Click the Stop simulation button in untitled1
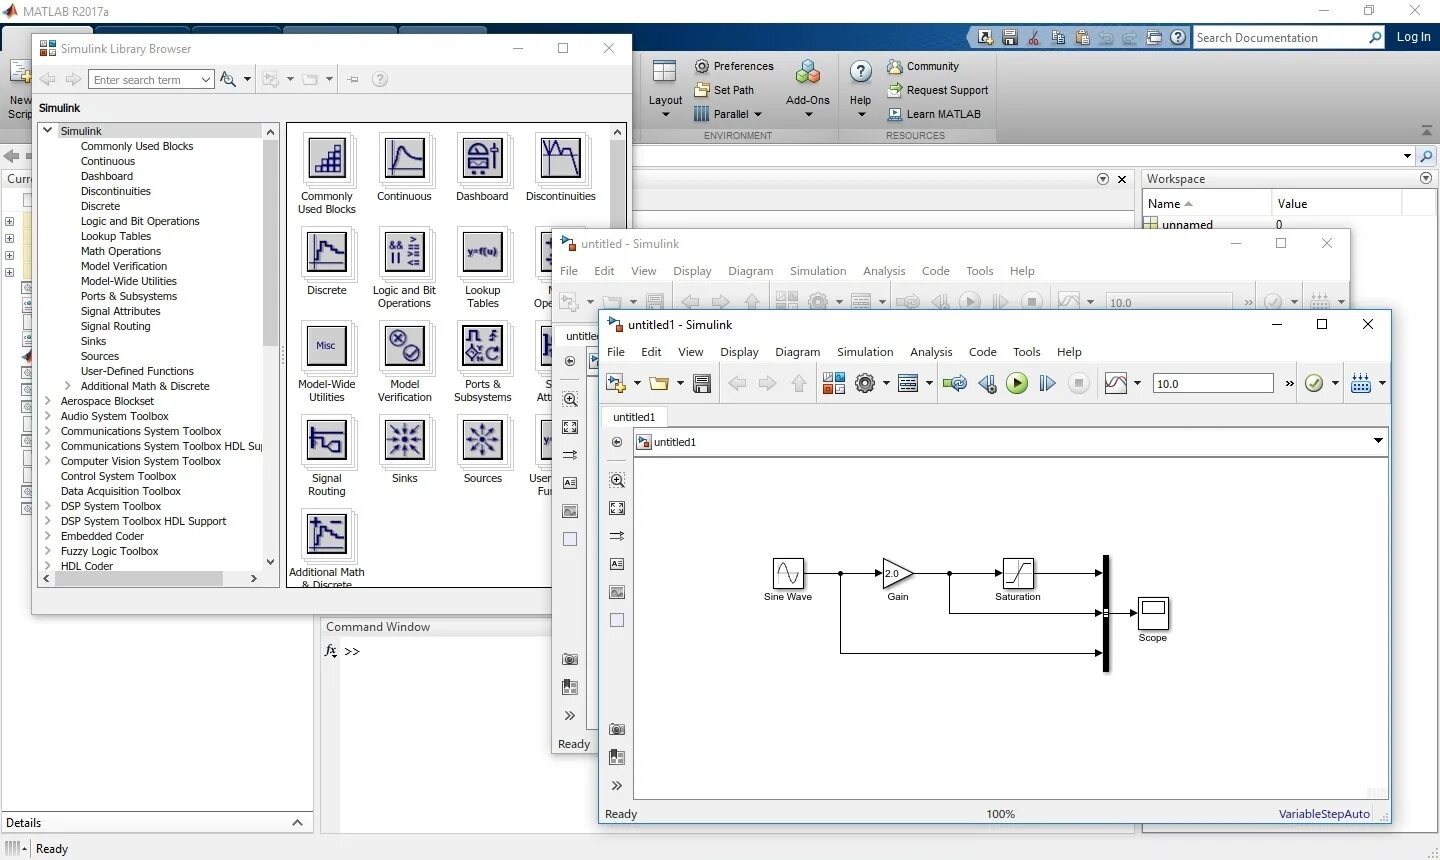1440x860 pixels. point(1078,383)
